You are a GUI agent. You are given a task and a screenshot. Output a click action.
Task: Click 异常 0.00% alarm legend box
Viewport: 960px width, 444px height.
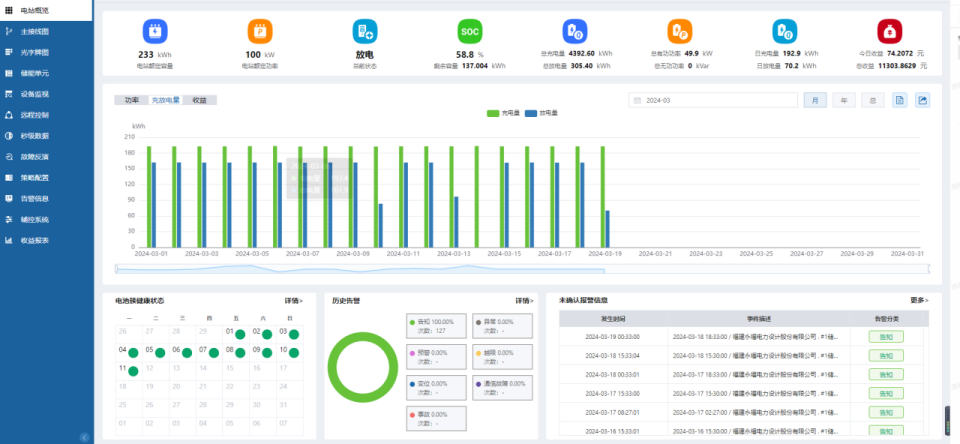[503, 326]
